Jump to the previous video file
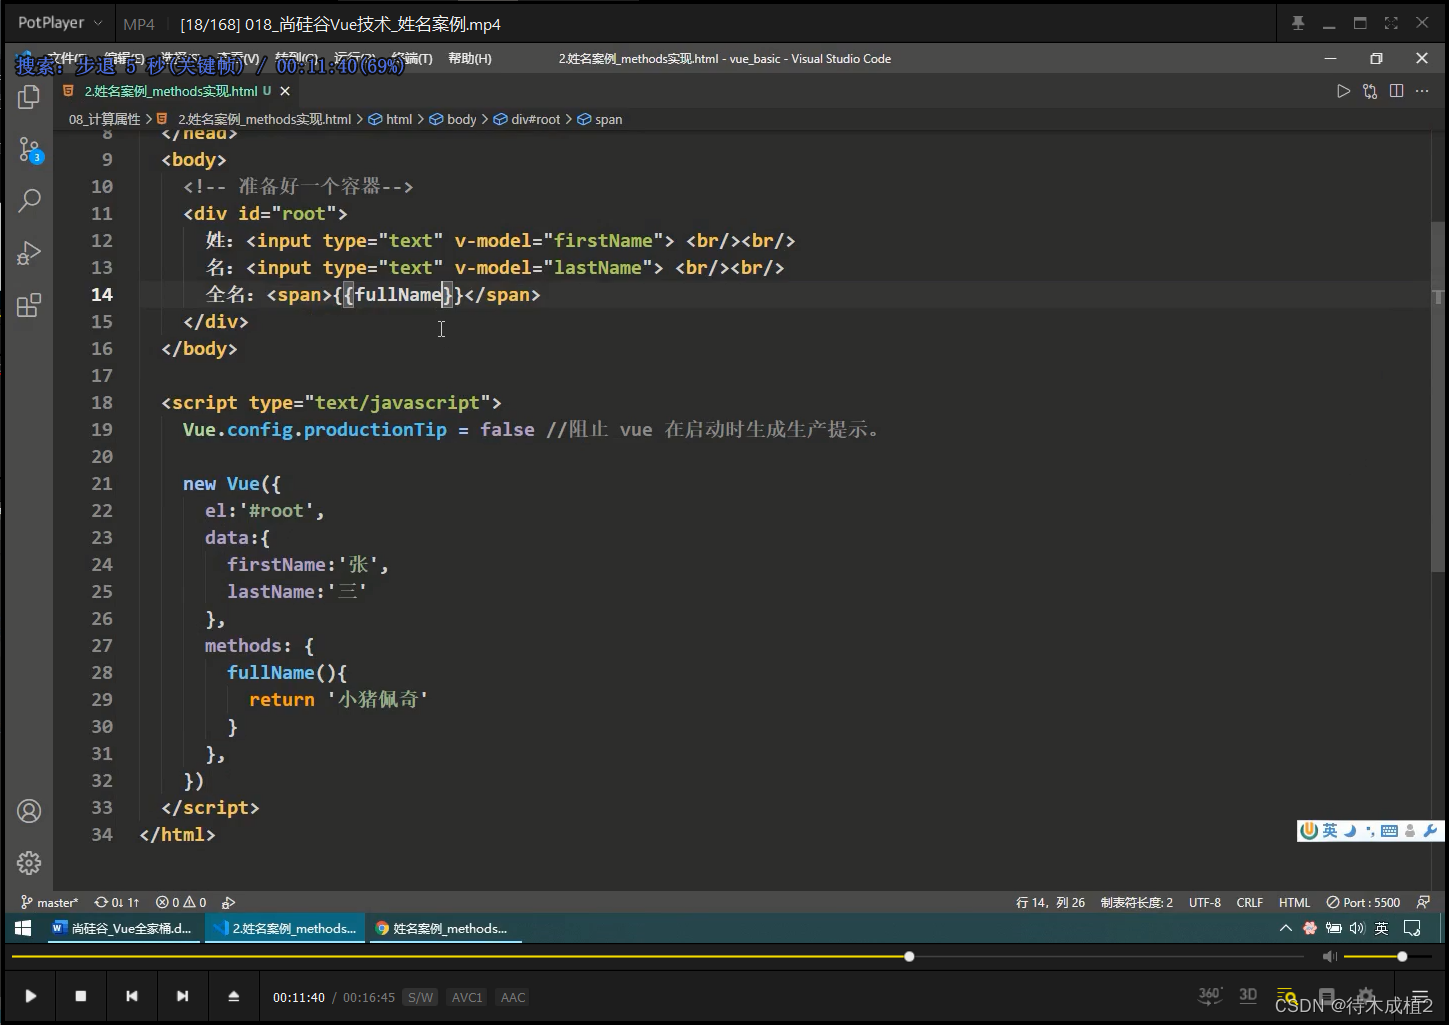Image resolution: width=1449 pixels, height=1025 pixels. click(x=132, y=996)
